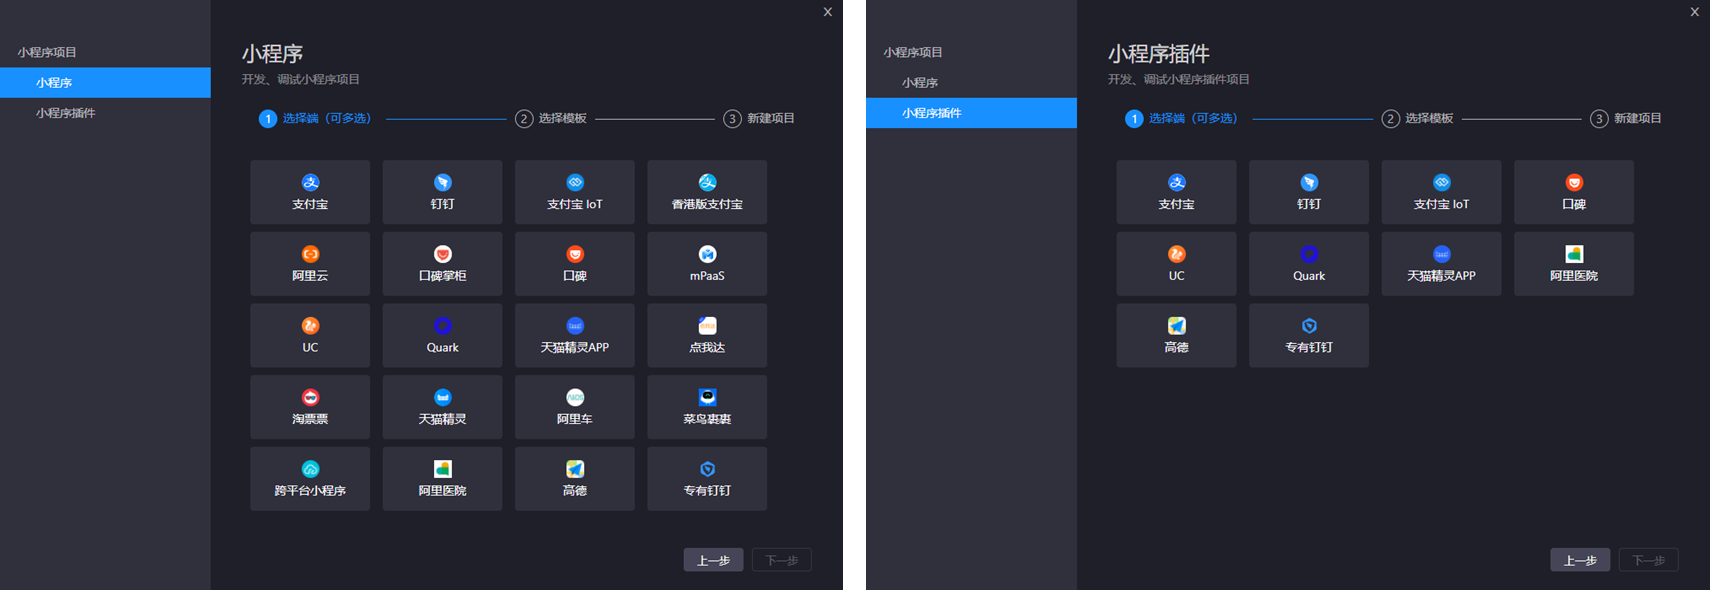Select the 阿里云 platform tile

click(310, 264)
